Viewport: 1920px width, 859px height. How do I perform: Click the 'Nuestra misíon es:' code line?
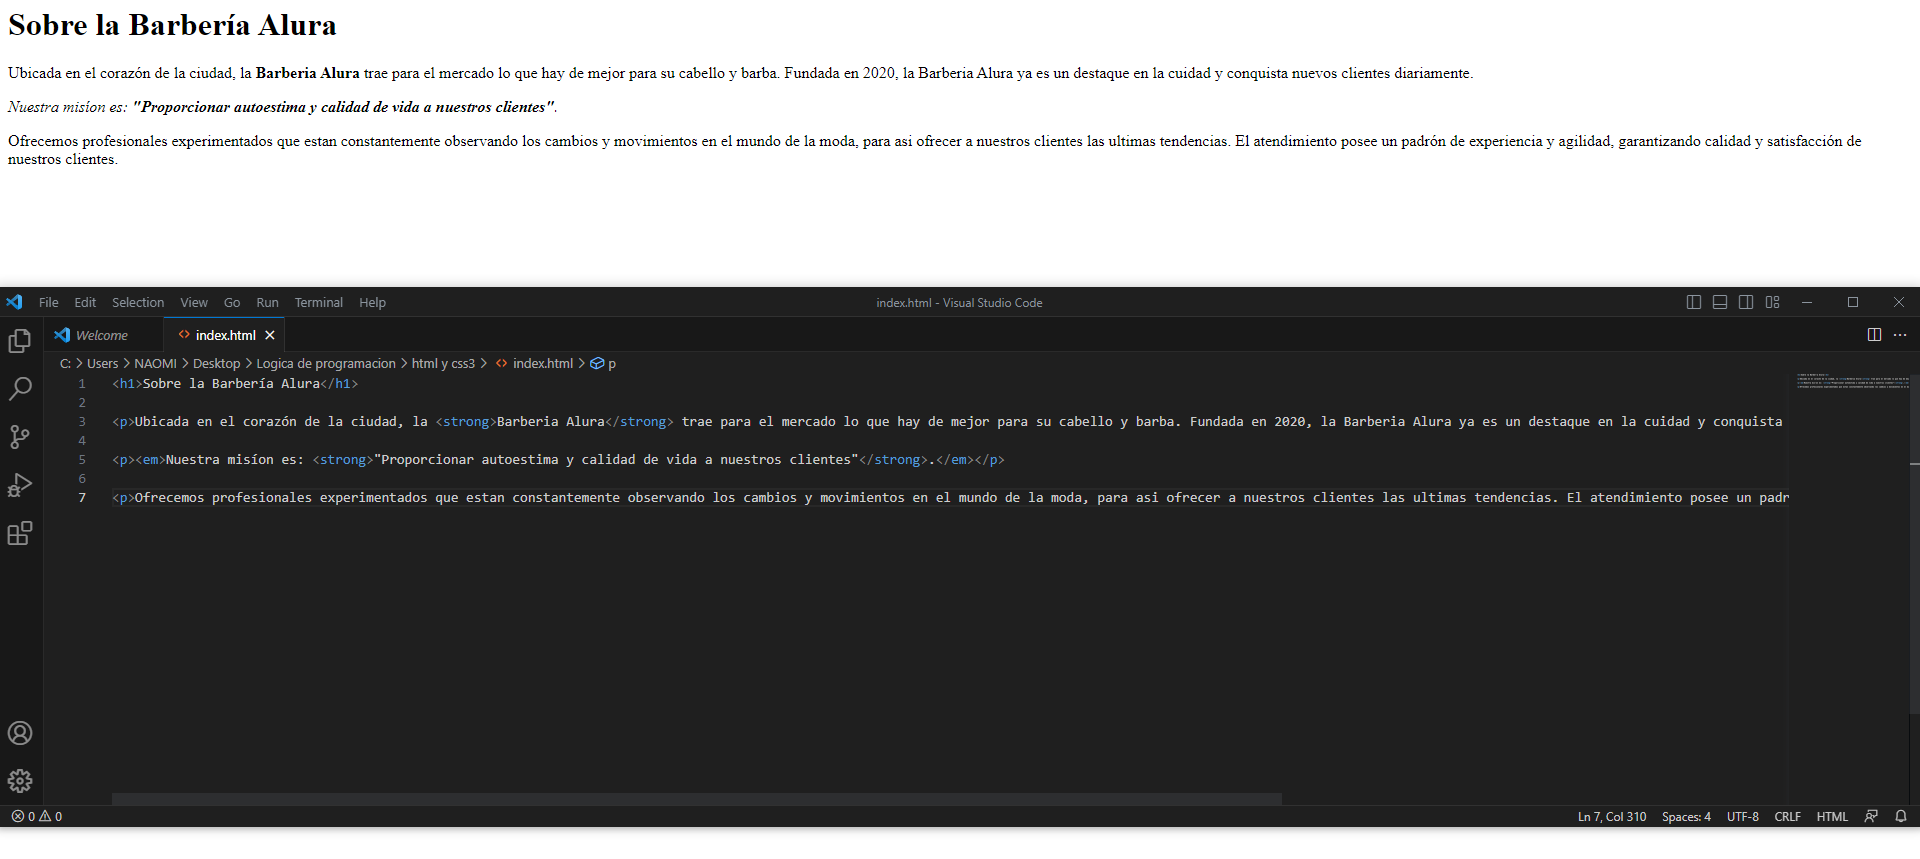pyautogui.click(x=558, y=459)
